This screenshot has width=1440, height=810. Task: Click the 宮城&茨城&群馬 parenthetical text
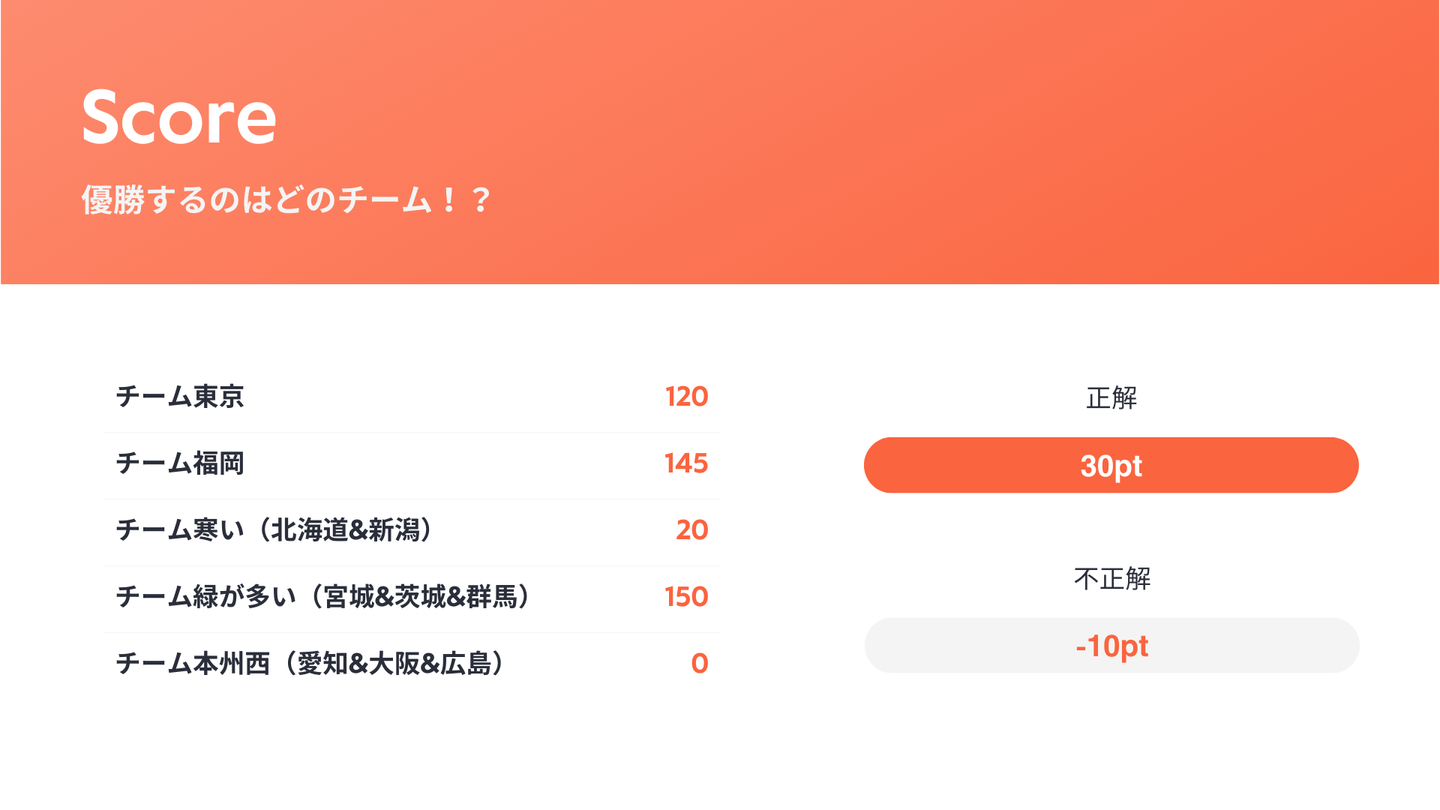click(420, 597)
